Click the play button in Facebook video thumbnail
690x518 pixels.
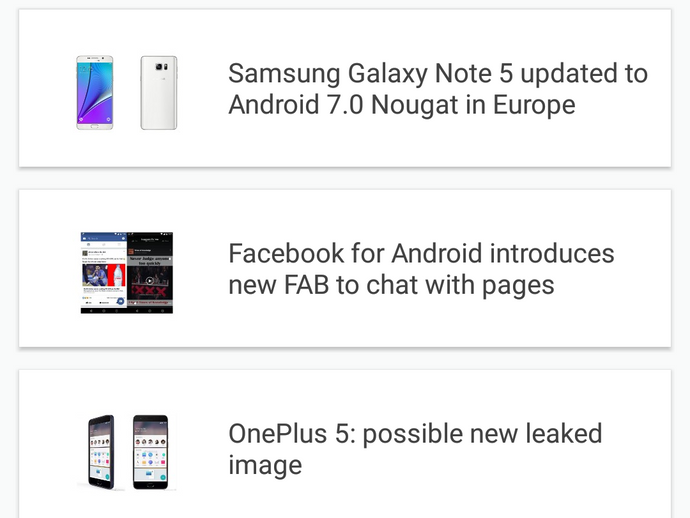(150, 281)
